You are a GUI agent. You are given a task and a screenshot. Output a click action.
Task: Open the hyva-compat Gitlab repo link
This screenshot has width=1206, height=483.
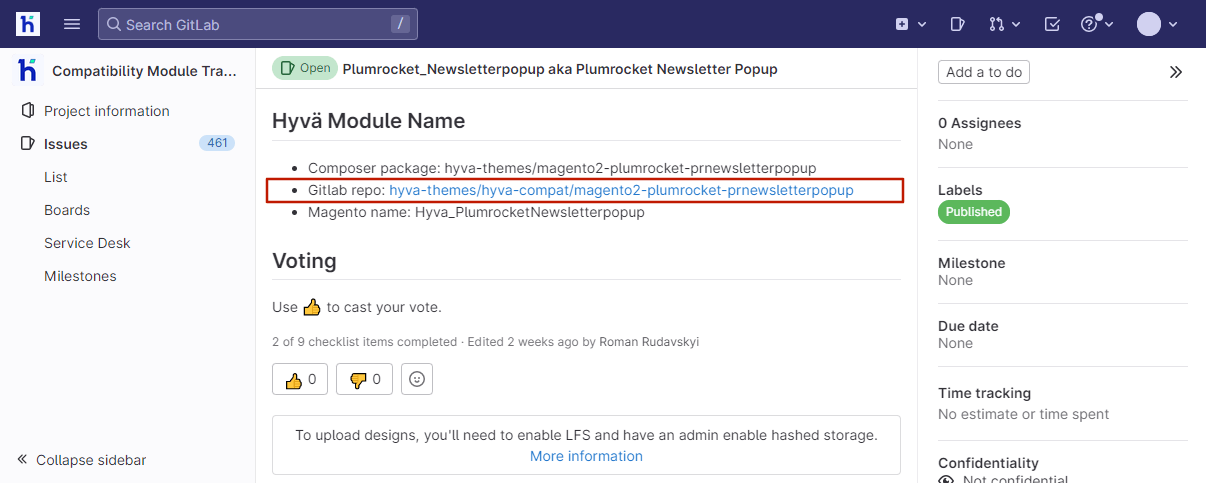tap(621, 190)
